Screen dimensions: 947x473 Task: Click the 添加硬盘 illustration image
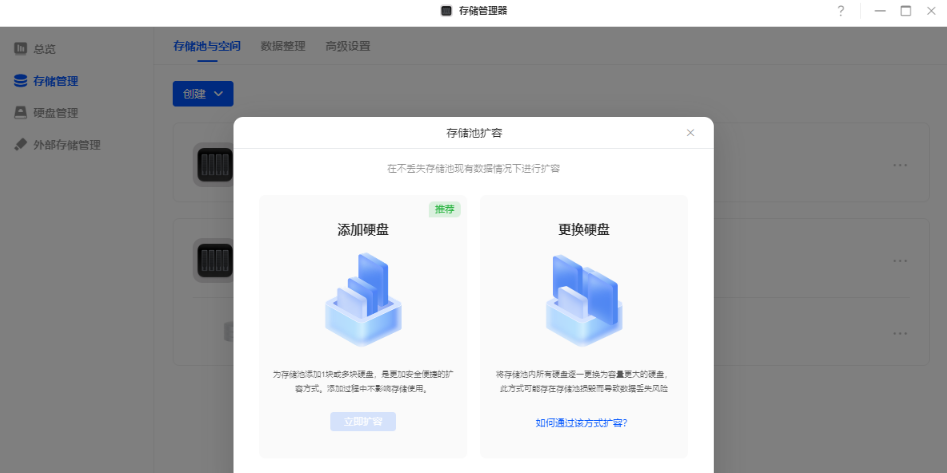[363, 299]
